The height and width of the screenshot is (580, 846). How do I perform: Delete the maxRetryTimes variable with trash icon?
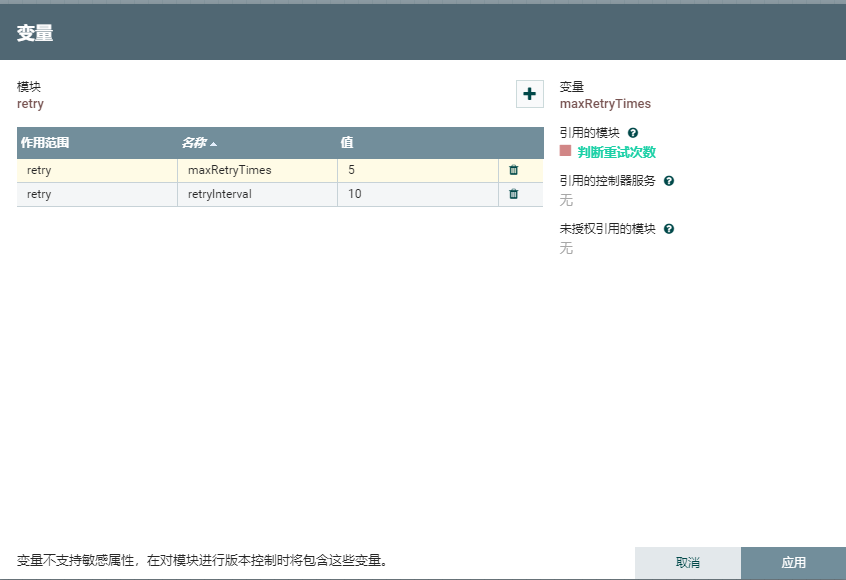(513, 170)
